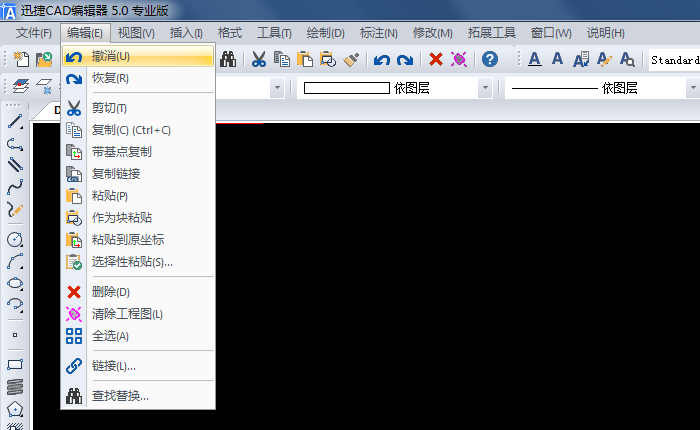Viewport: 700px width, 430px height.
Task: Open the 工具(T) menu
Action: (x=274, y=33)
